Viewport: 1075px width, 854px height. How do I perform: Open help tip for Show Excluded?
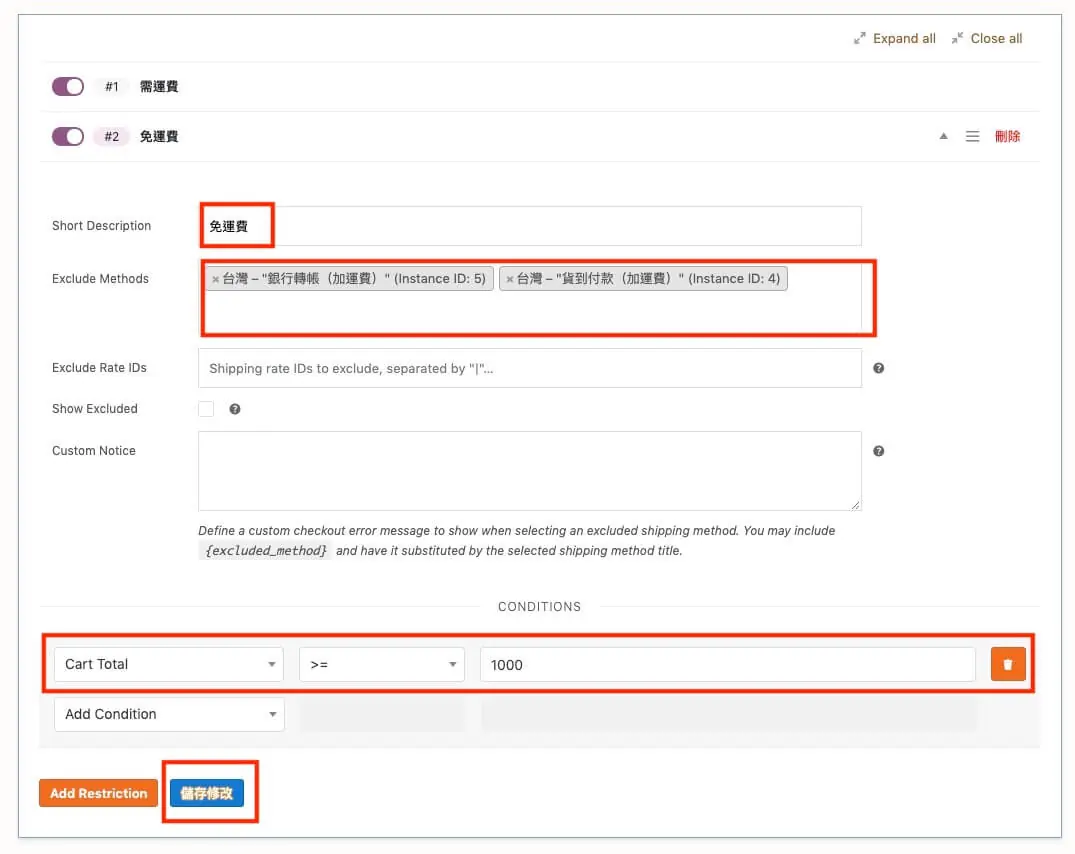pos(234,409)
